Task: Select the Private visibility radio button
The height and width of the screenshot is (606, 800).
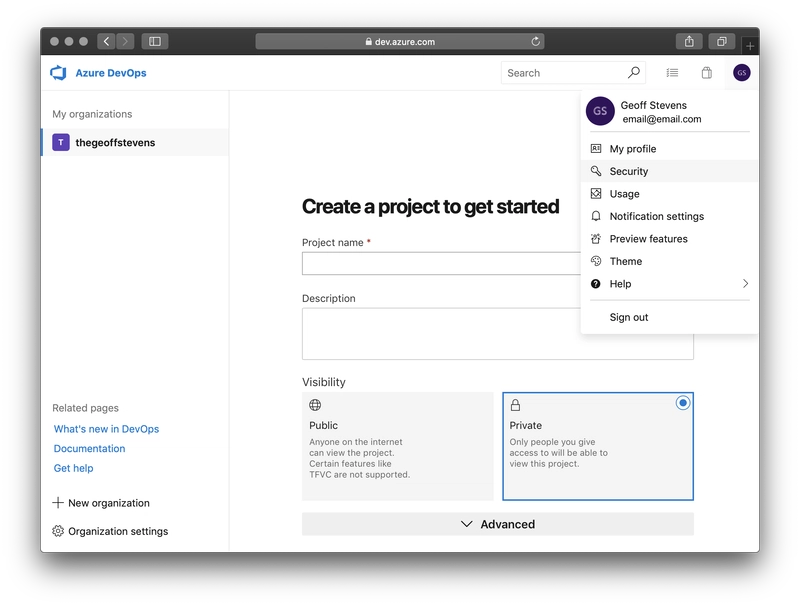Action: coord(683,403)
